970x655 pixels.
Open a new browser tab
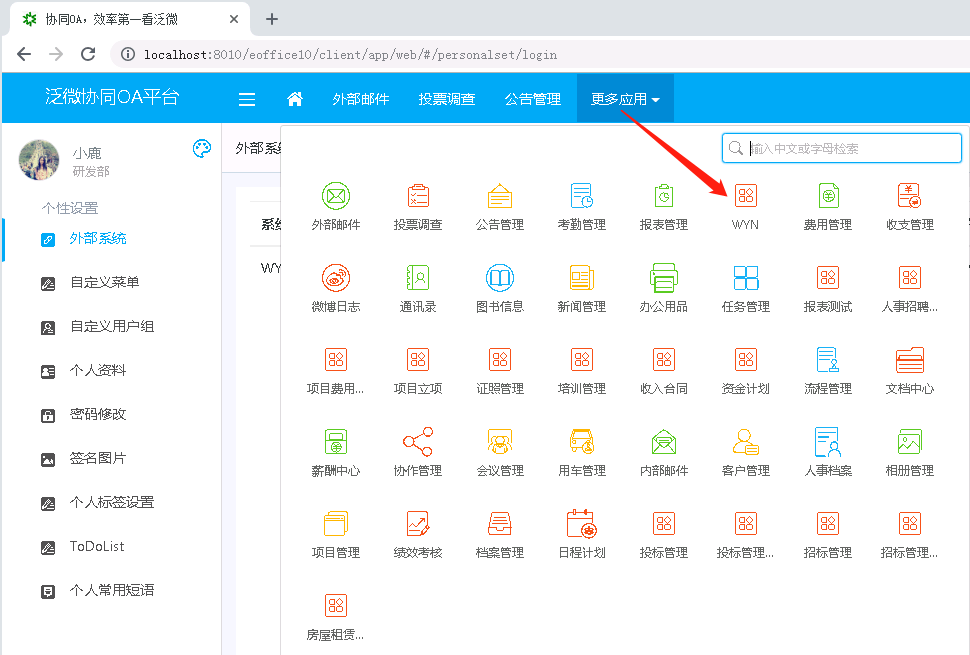271,19
